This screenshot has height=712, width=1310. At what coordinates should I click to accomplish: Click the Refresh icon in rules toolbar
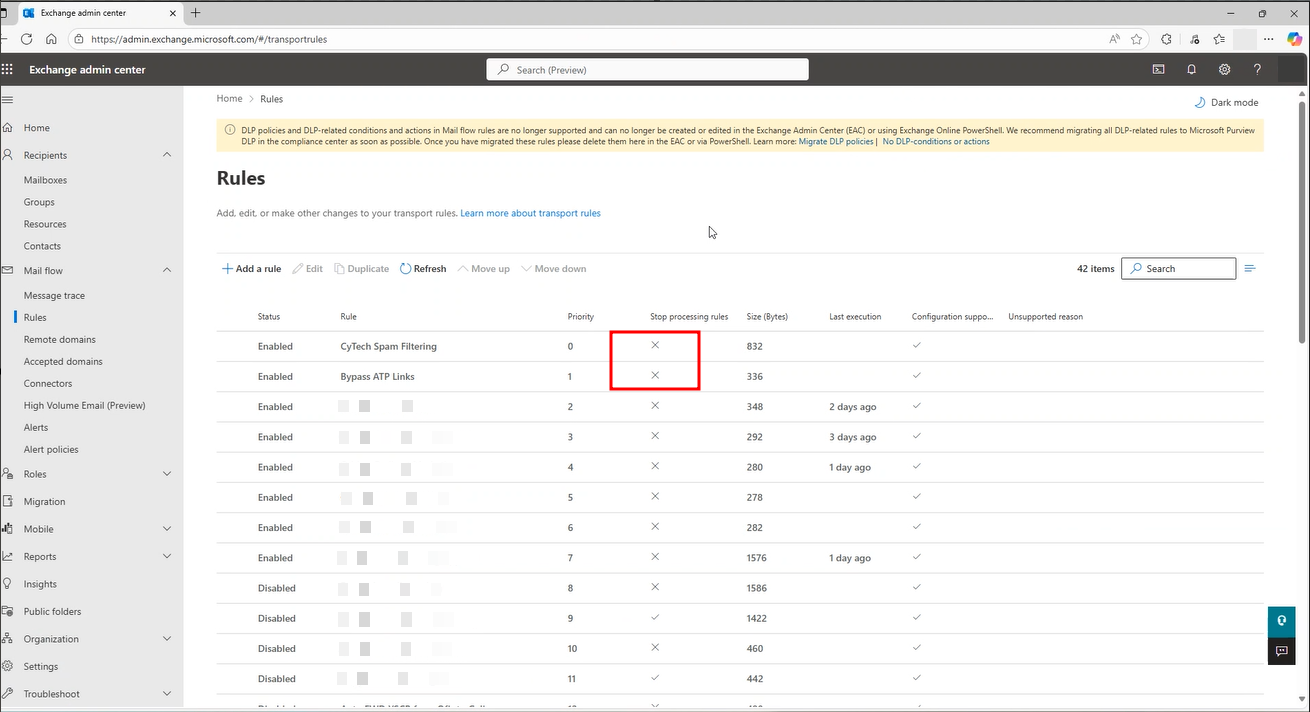[x=405, y=269]
